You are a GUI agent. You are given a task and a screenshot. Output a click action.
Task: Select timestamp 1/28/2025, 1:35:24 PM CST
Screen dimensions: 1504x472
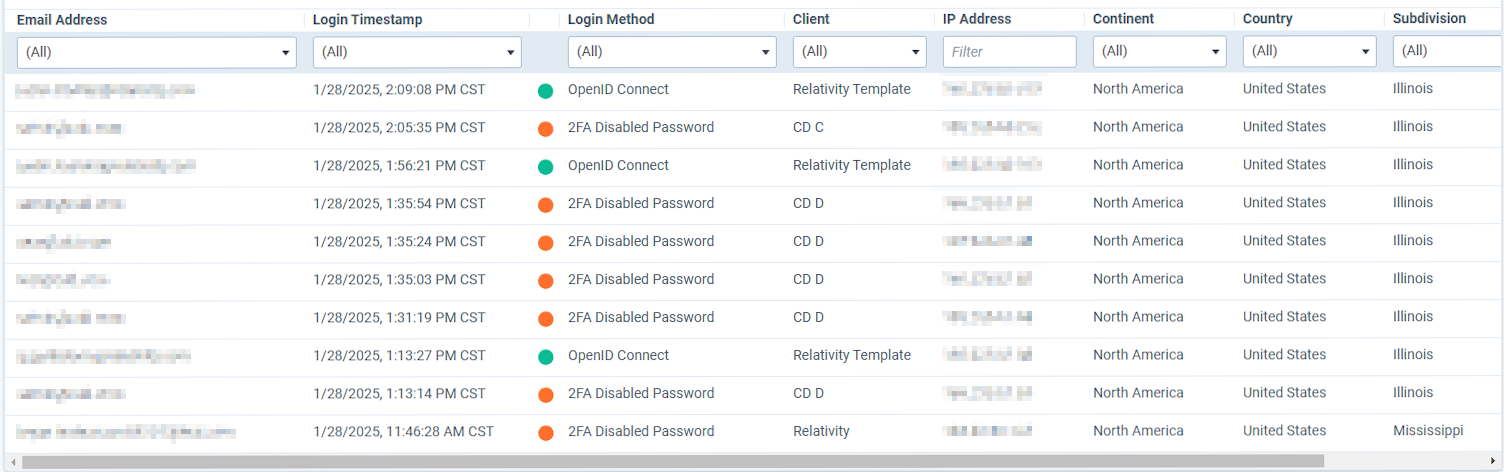tap(399, 241)
